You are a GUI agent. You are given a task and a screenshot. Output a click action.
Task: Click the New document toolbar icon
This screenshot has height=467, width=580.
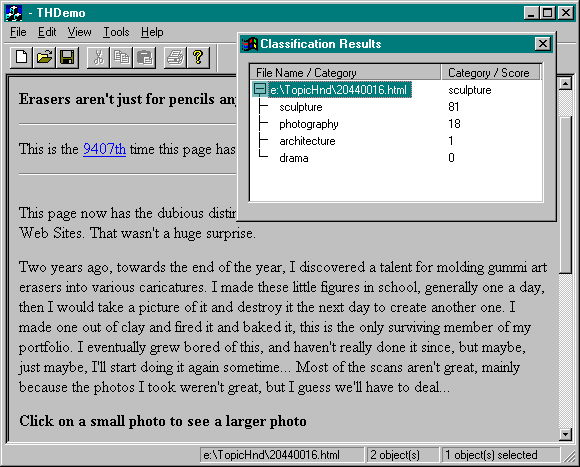tap(21, 57)
